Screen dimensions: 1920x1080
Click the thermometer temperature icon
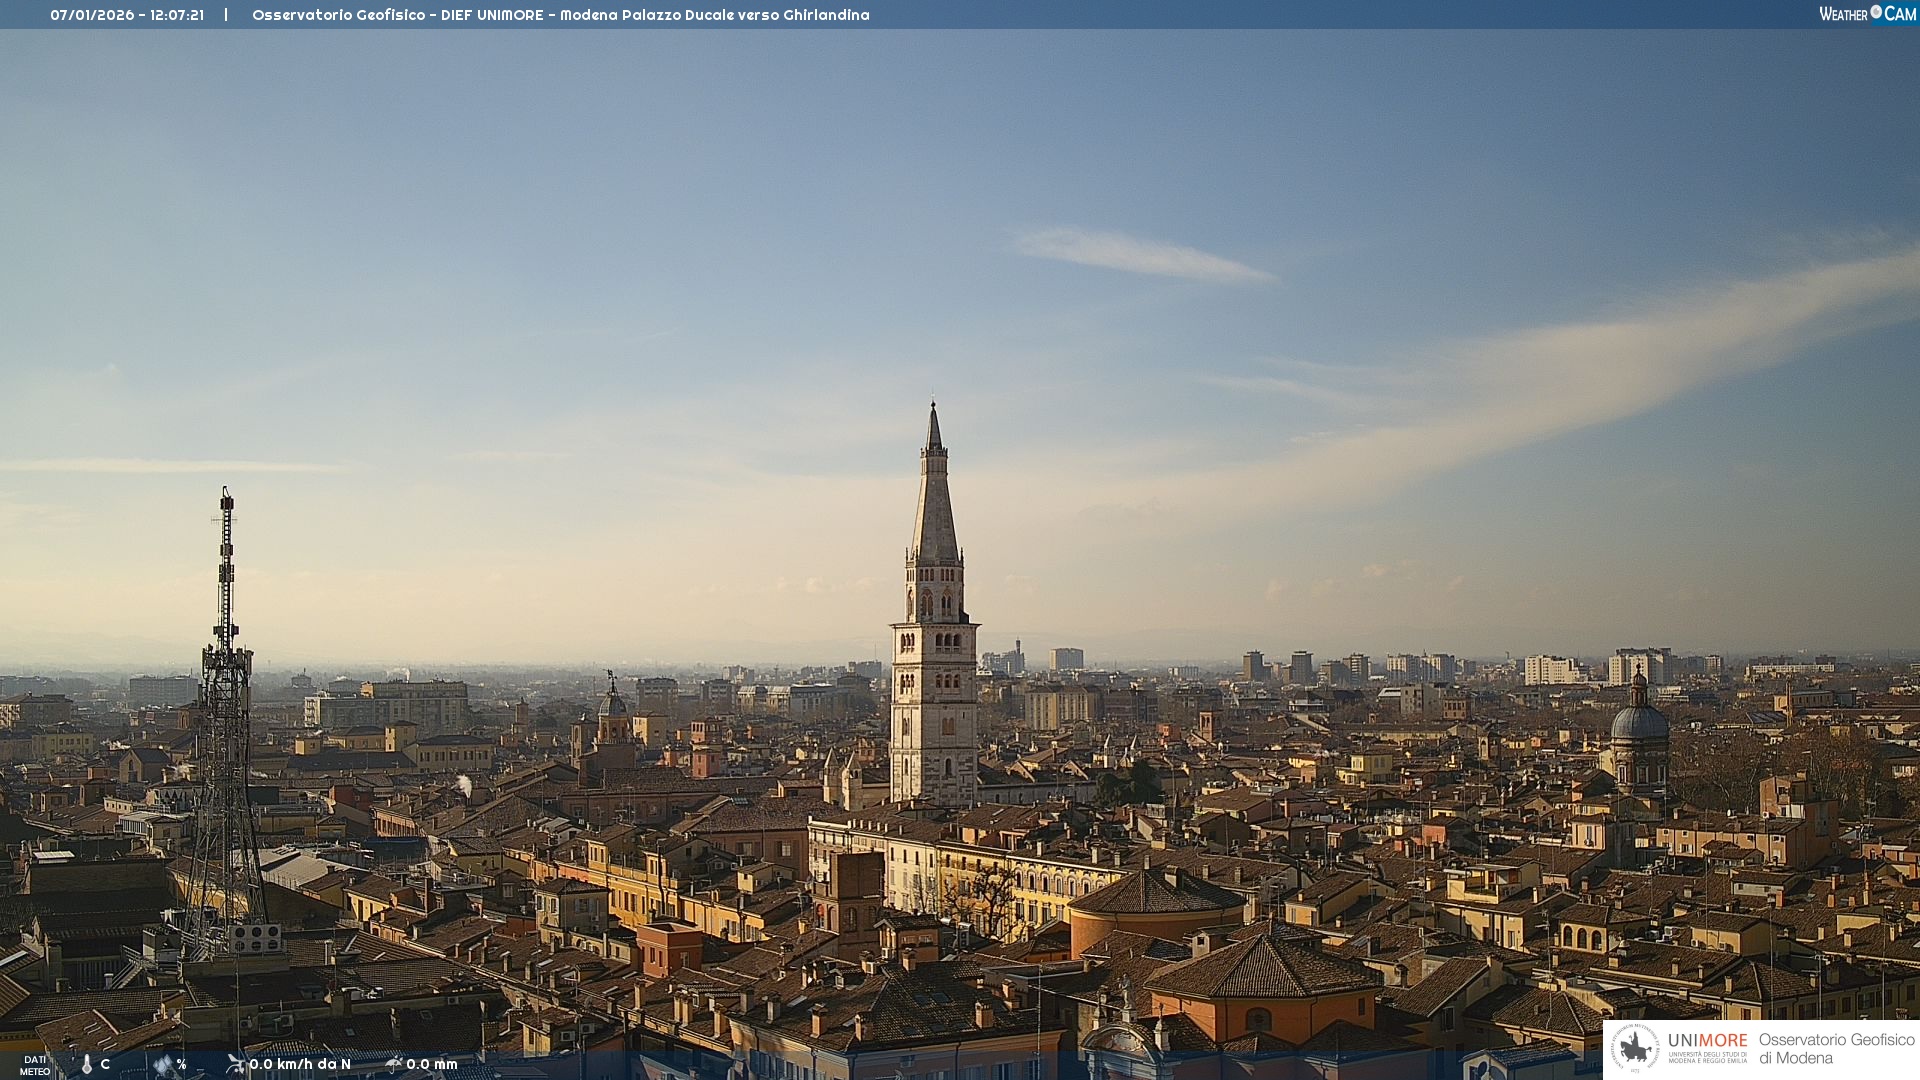[x=87, y=1065]
